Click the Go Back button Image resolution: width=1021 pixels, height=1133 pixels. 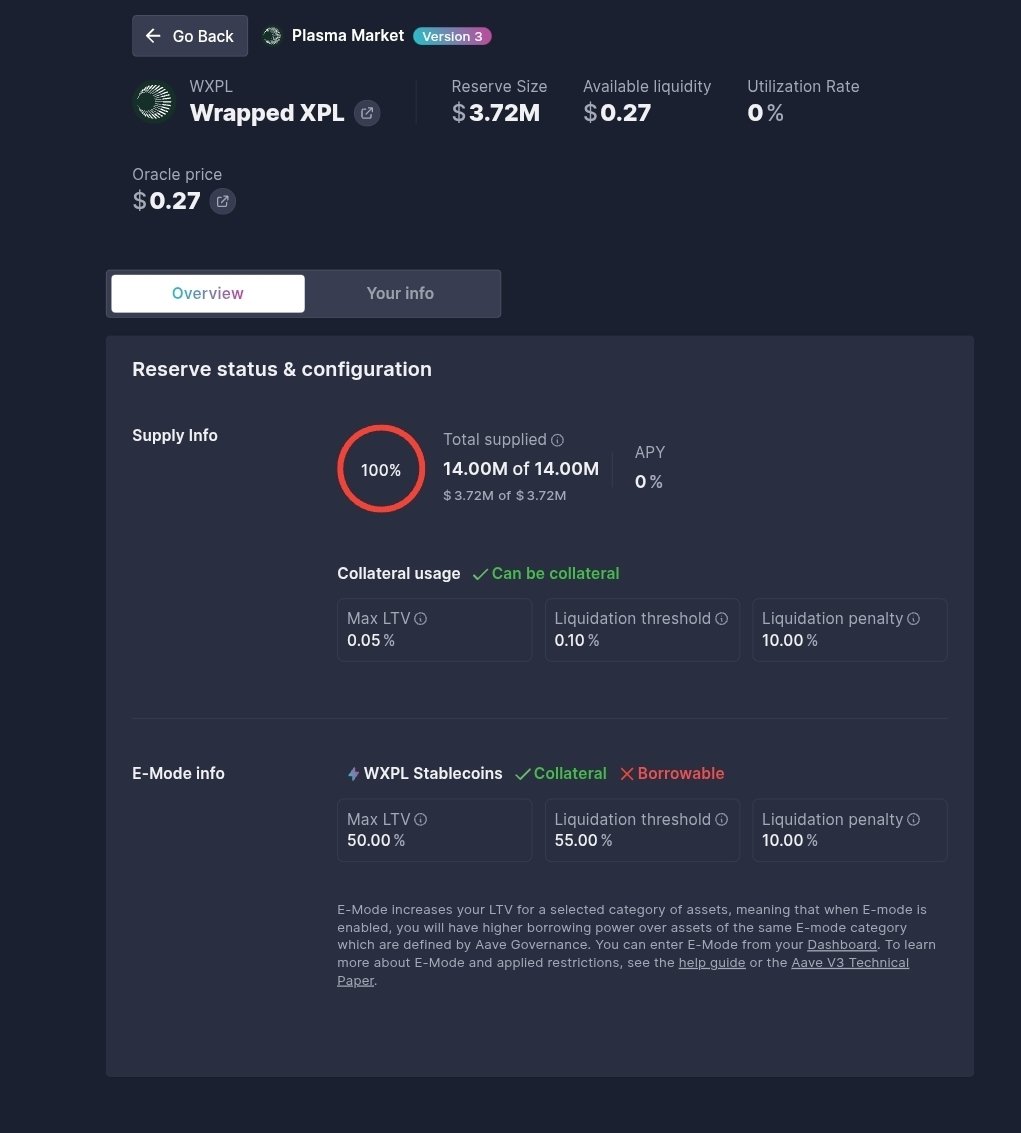click(x=190, y=36)
